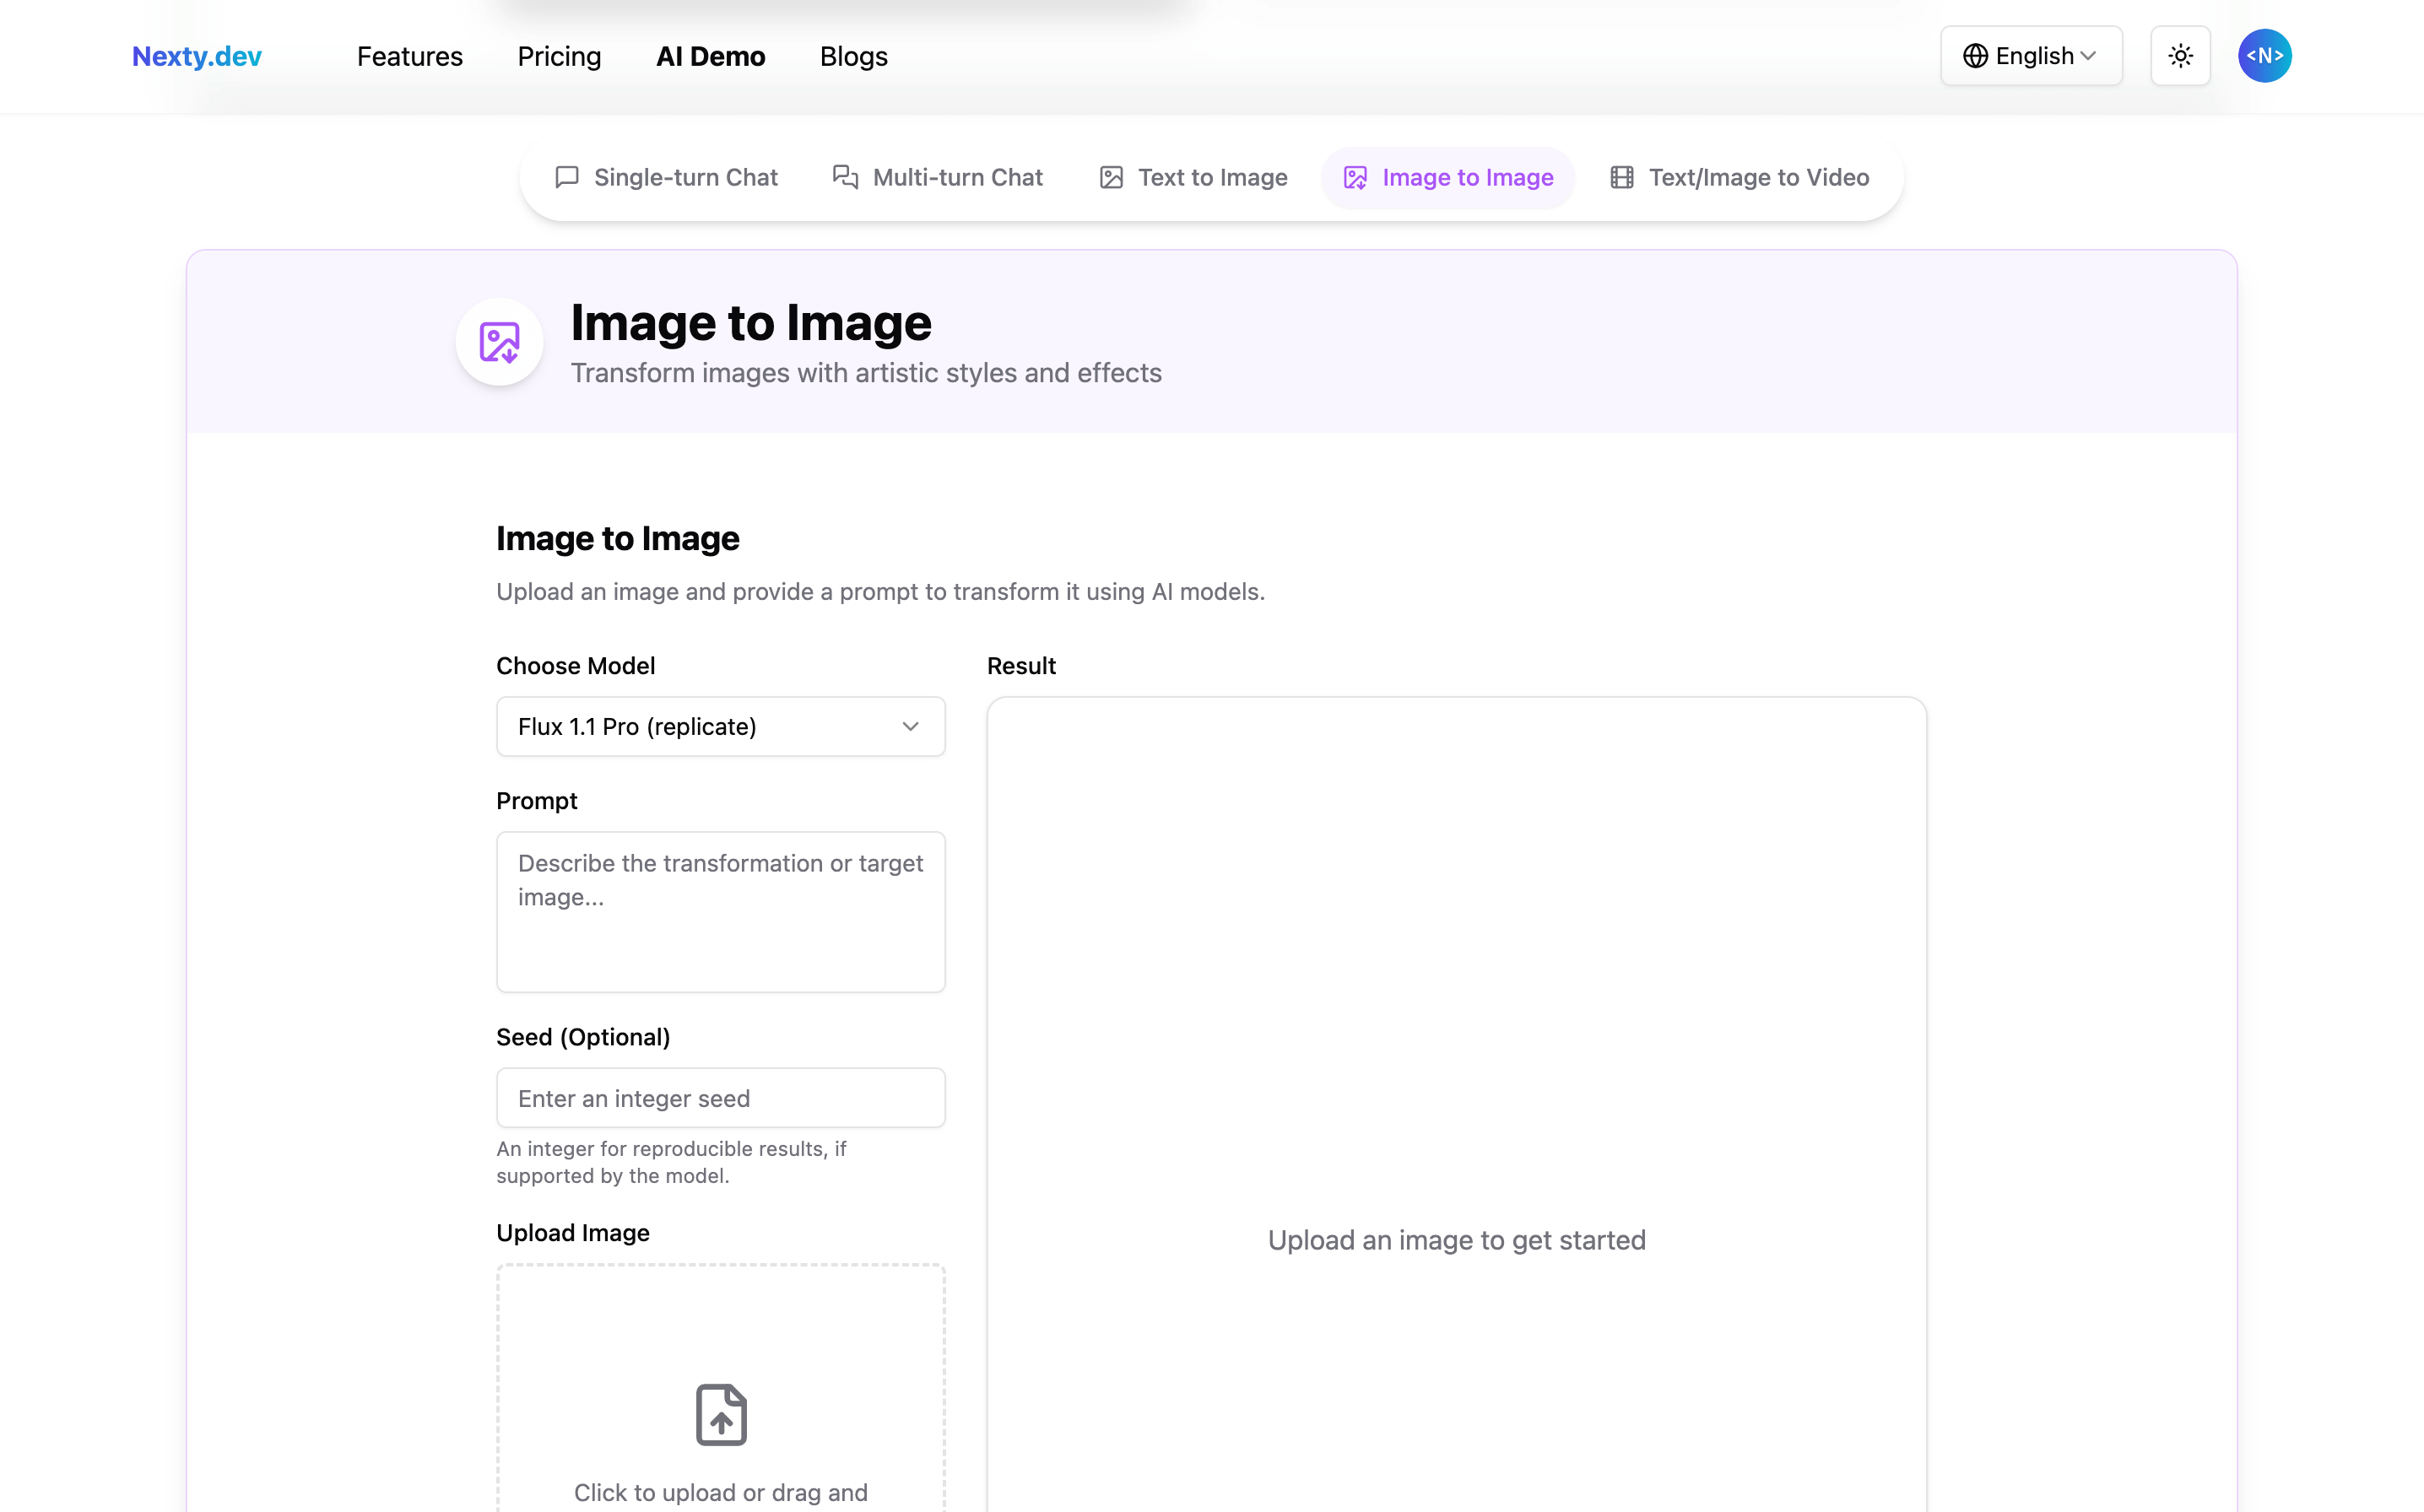
Task: Open the Choose Model dropdown
Action: click(x=720, y=726)
